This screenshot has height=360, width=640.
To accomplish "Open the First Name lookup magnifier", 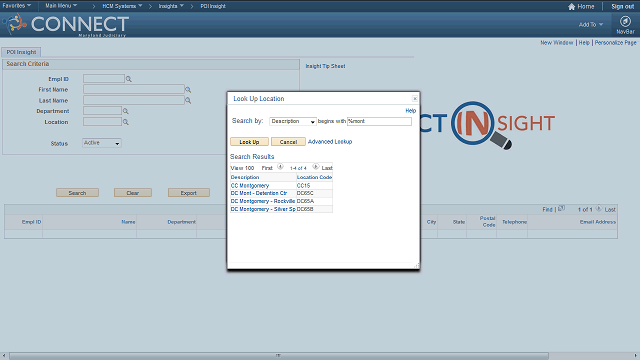I will click(188, 90).
